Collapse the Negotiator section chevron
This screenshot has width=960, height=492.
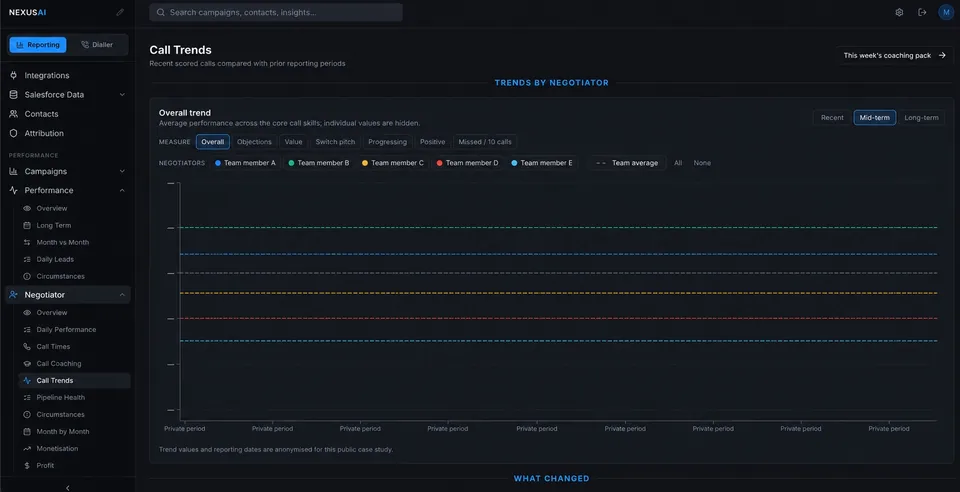click(x=122, y=295)
